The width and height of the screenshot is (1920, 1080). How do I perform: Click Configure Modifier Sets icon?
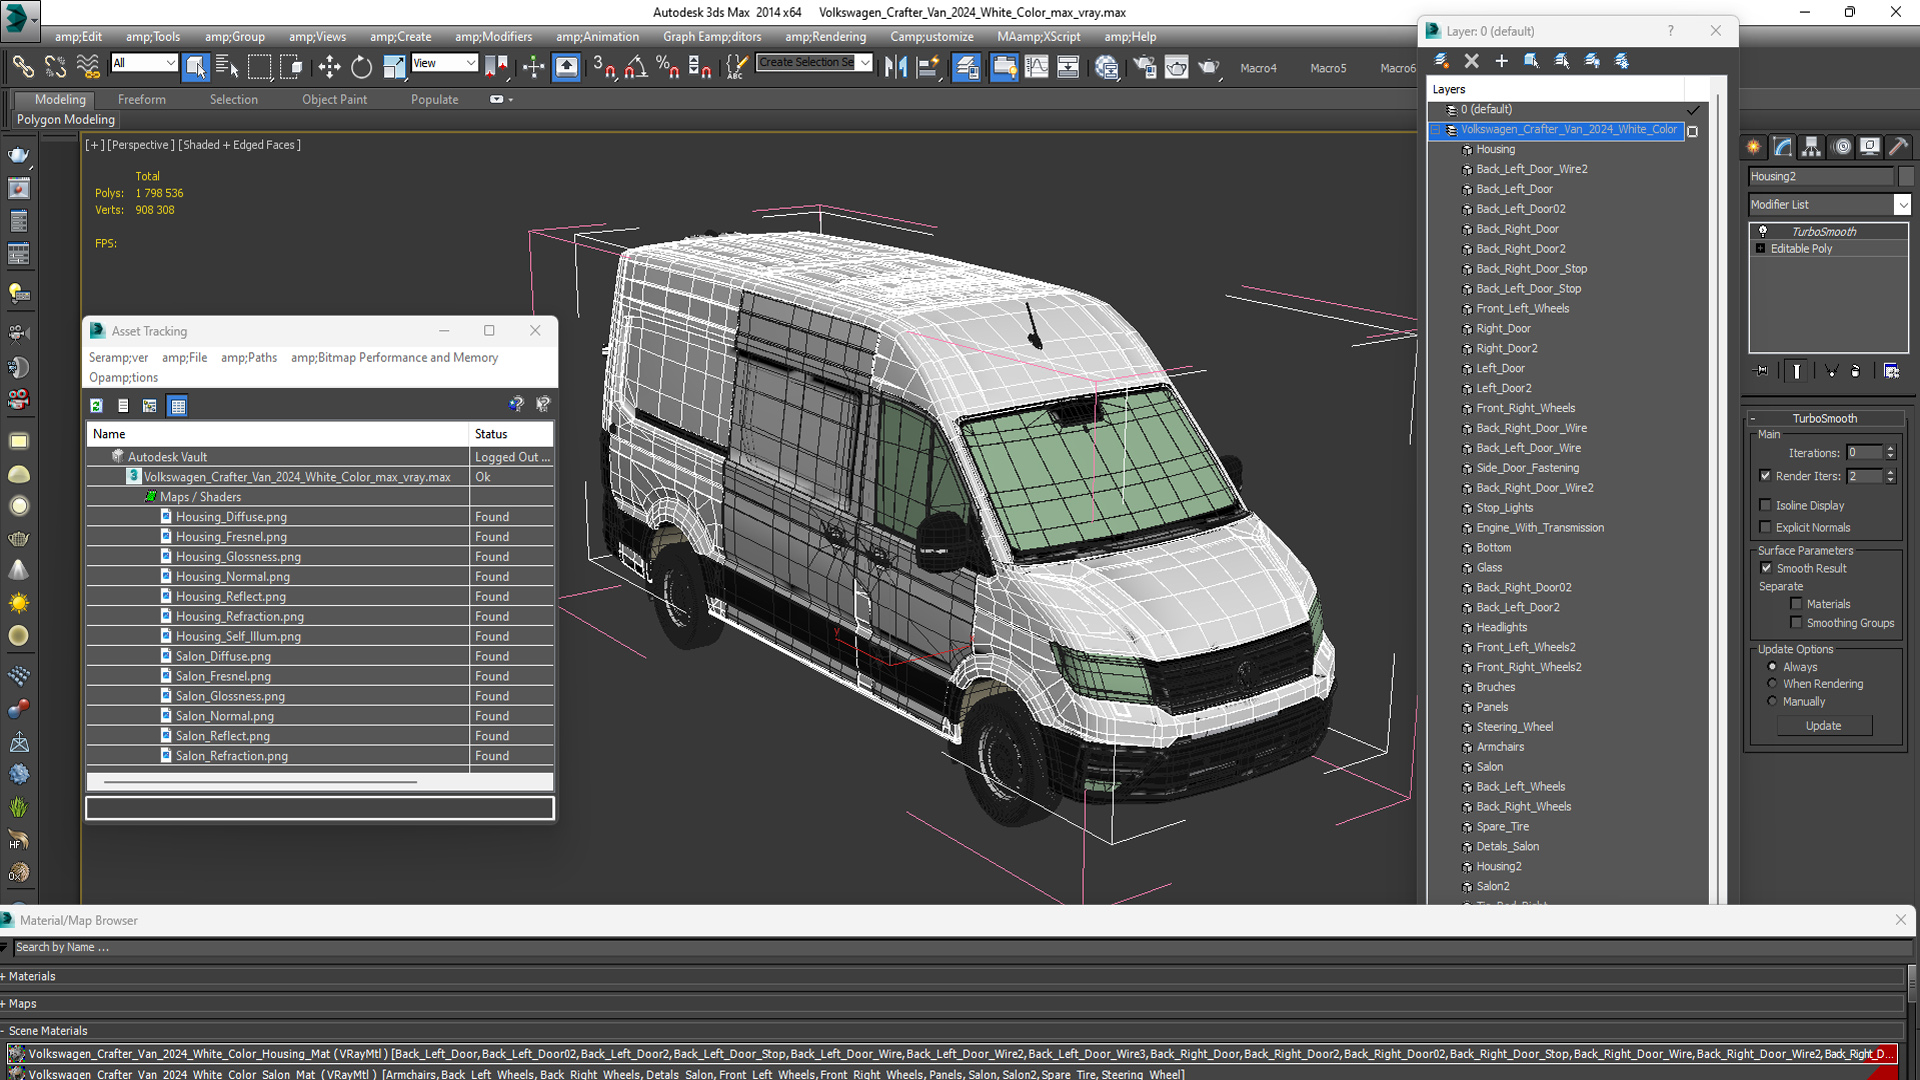point(1892,371)
